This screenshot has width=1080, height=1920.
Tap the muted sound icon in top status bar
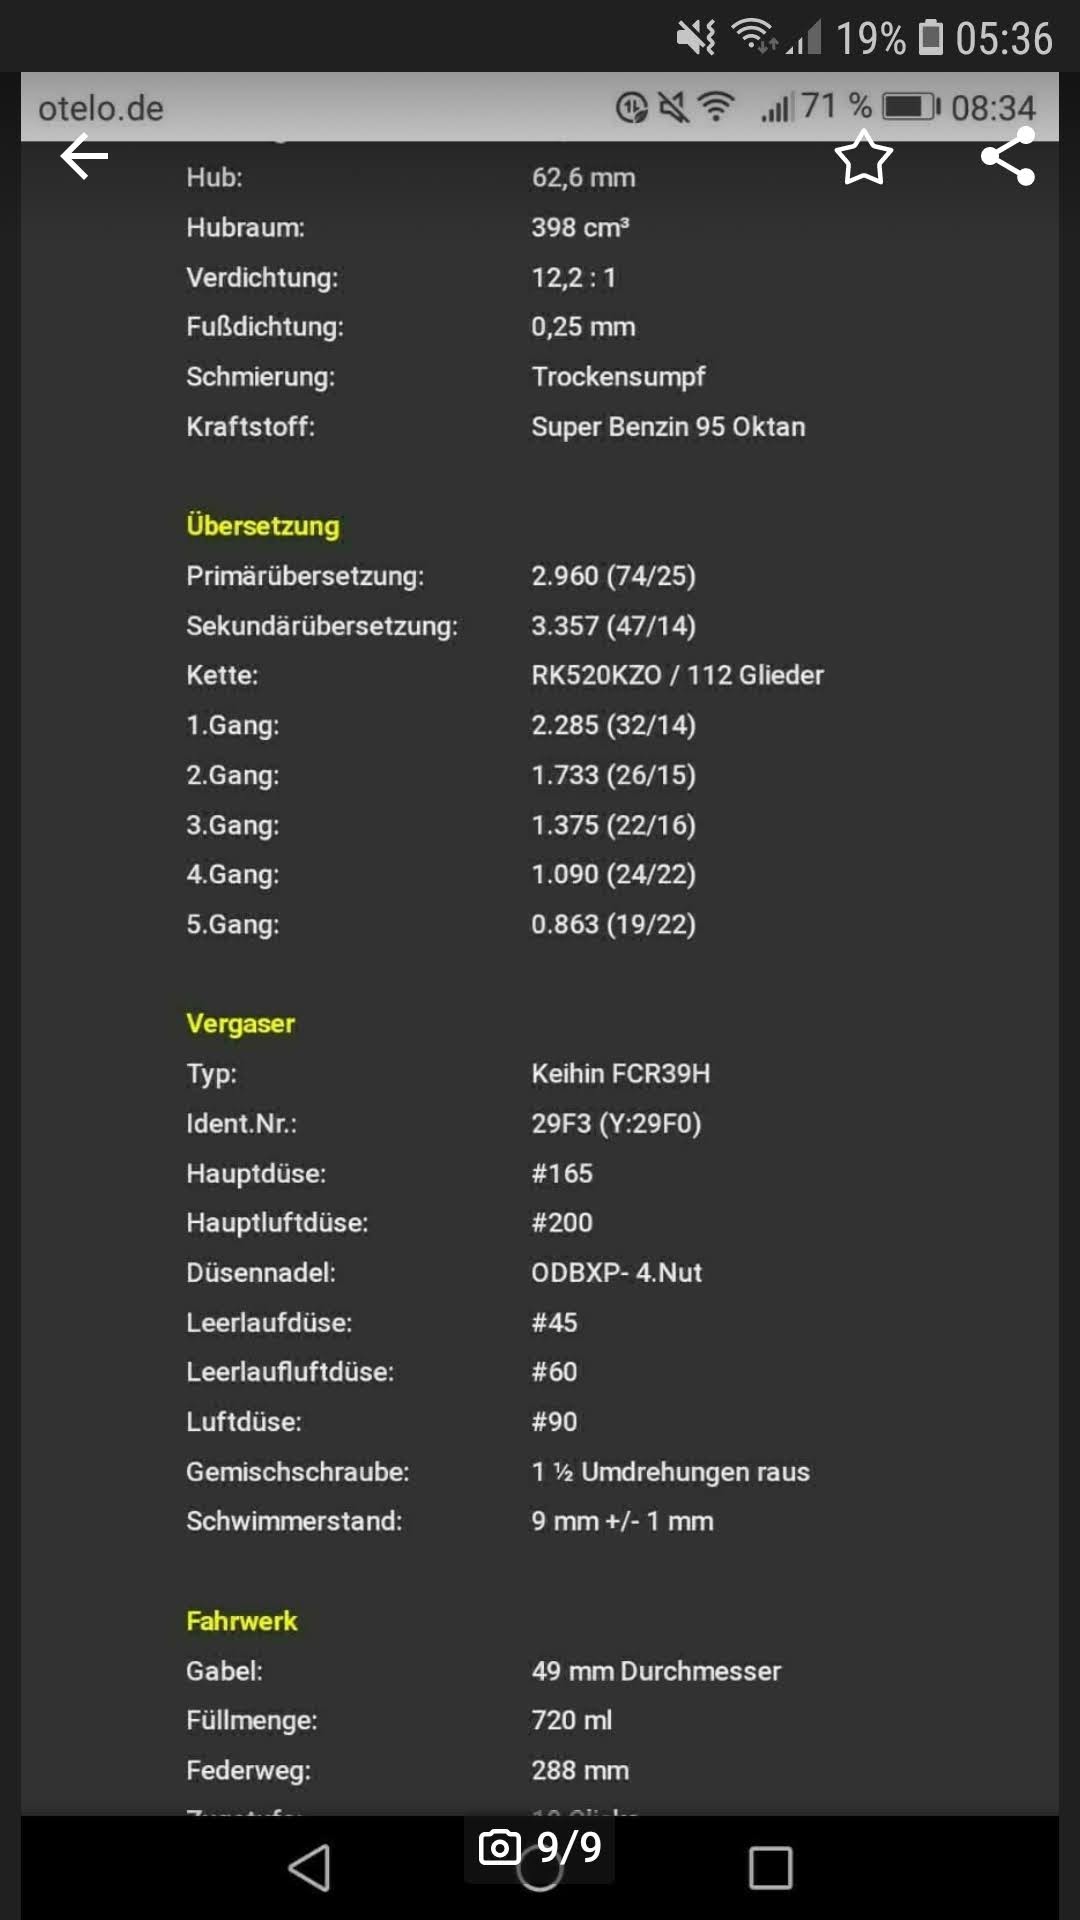(x=696, y=38)
